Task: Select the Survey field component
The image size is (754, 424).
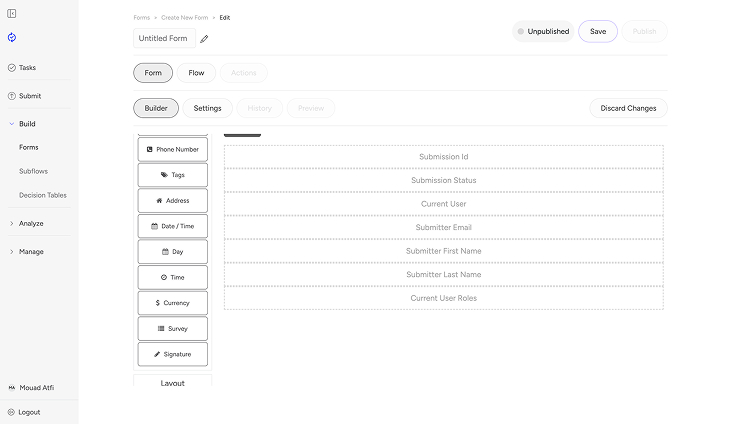Action: (x=172, y=328)
